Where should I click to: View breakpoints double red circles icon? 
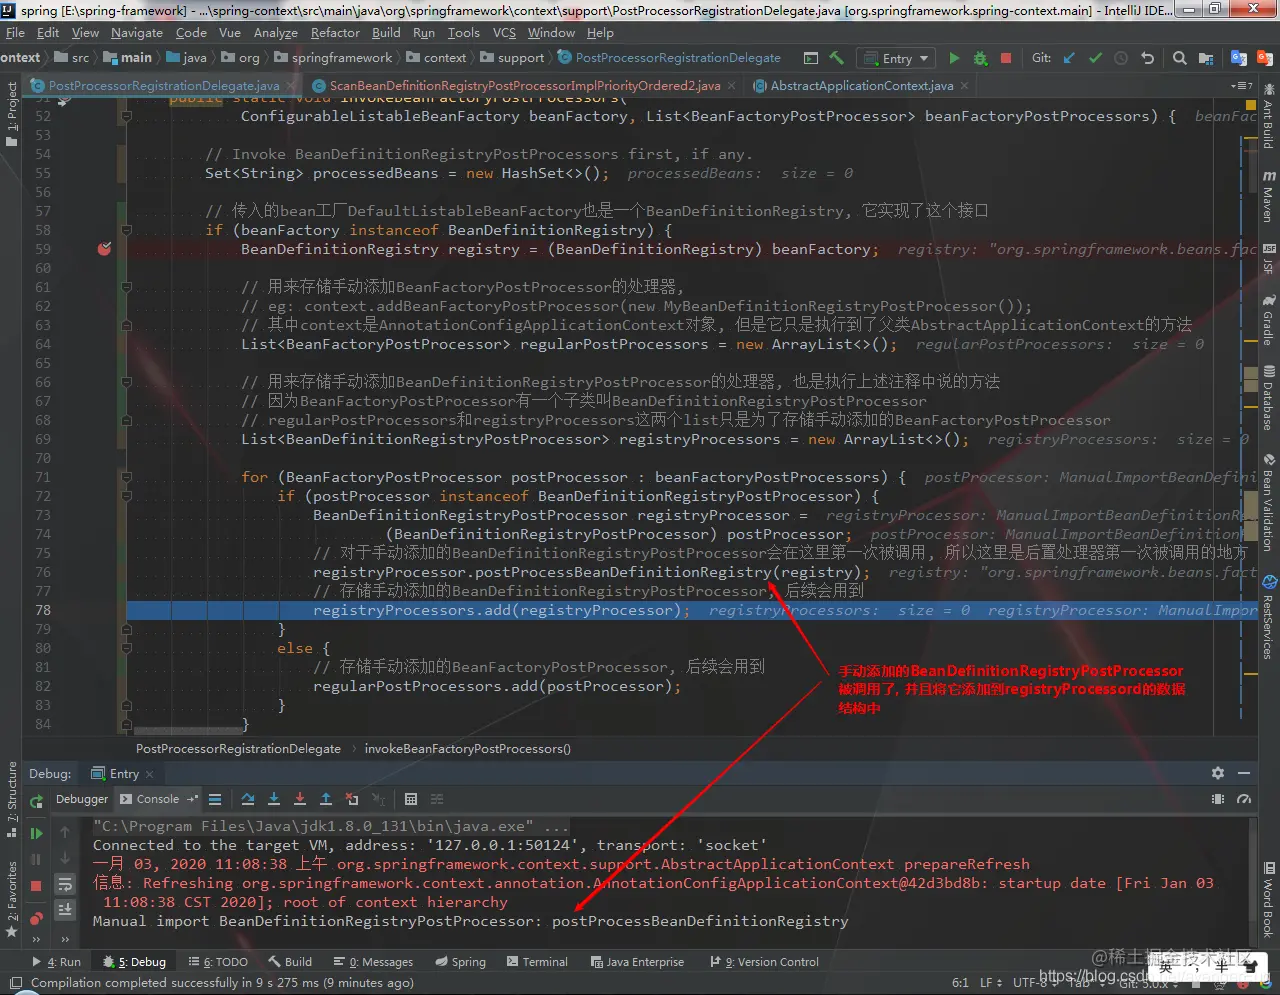[x=36, y=917]
